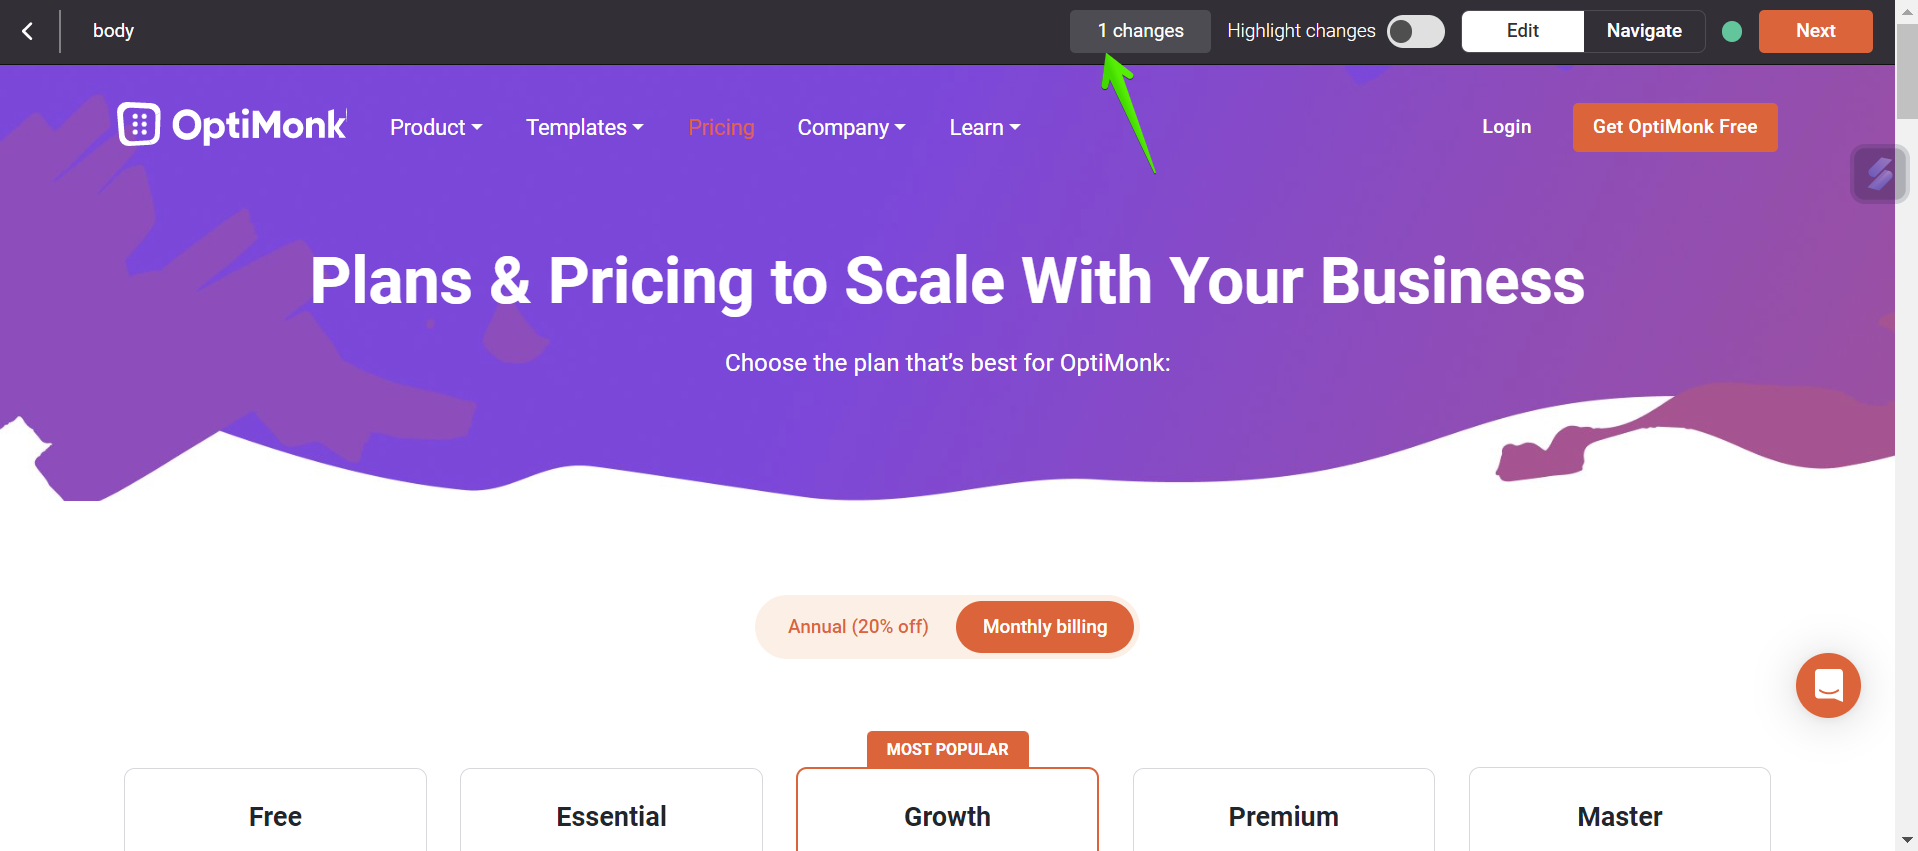This screenshot has height=851, width=1918.
Task: Select Annual (20% off) billing option
Action: tap(858, 627)
